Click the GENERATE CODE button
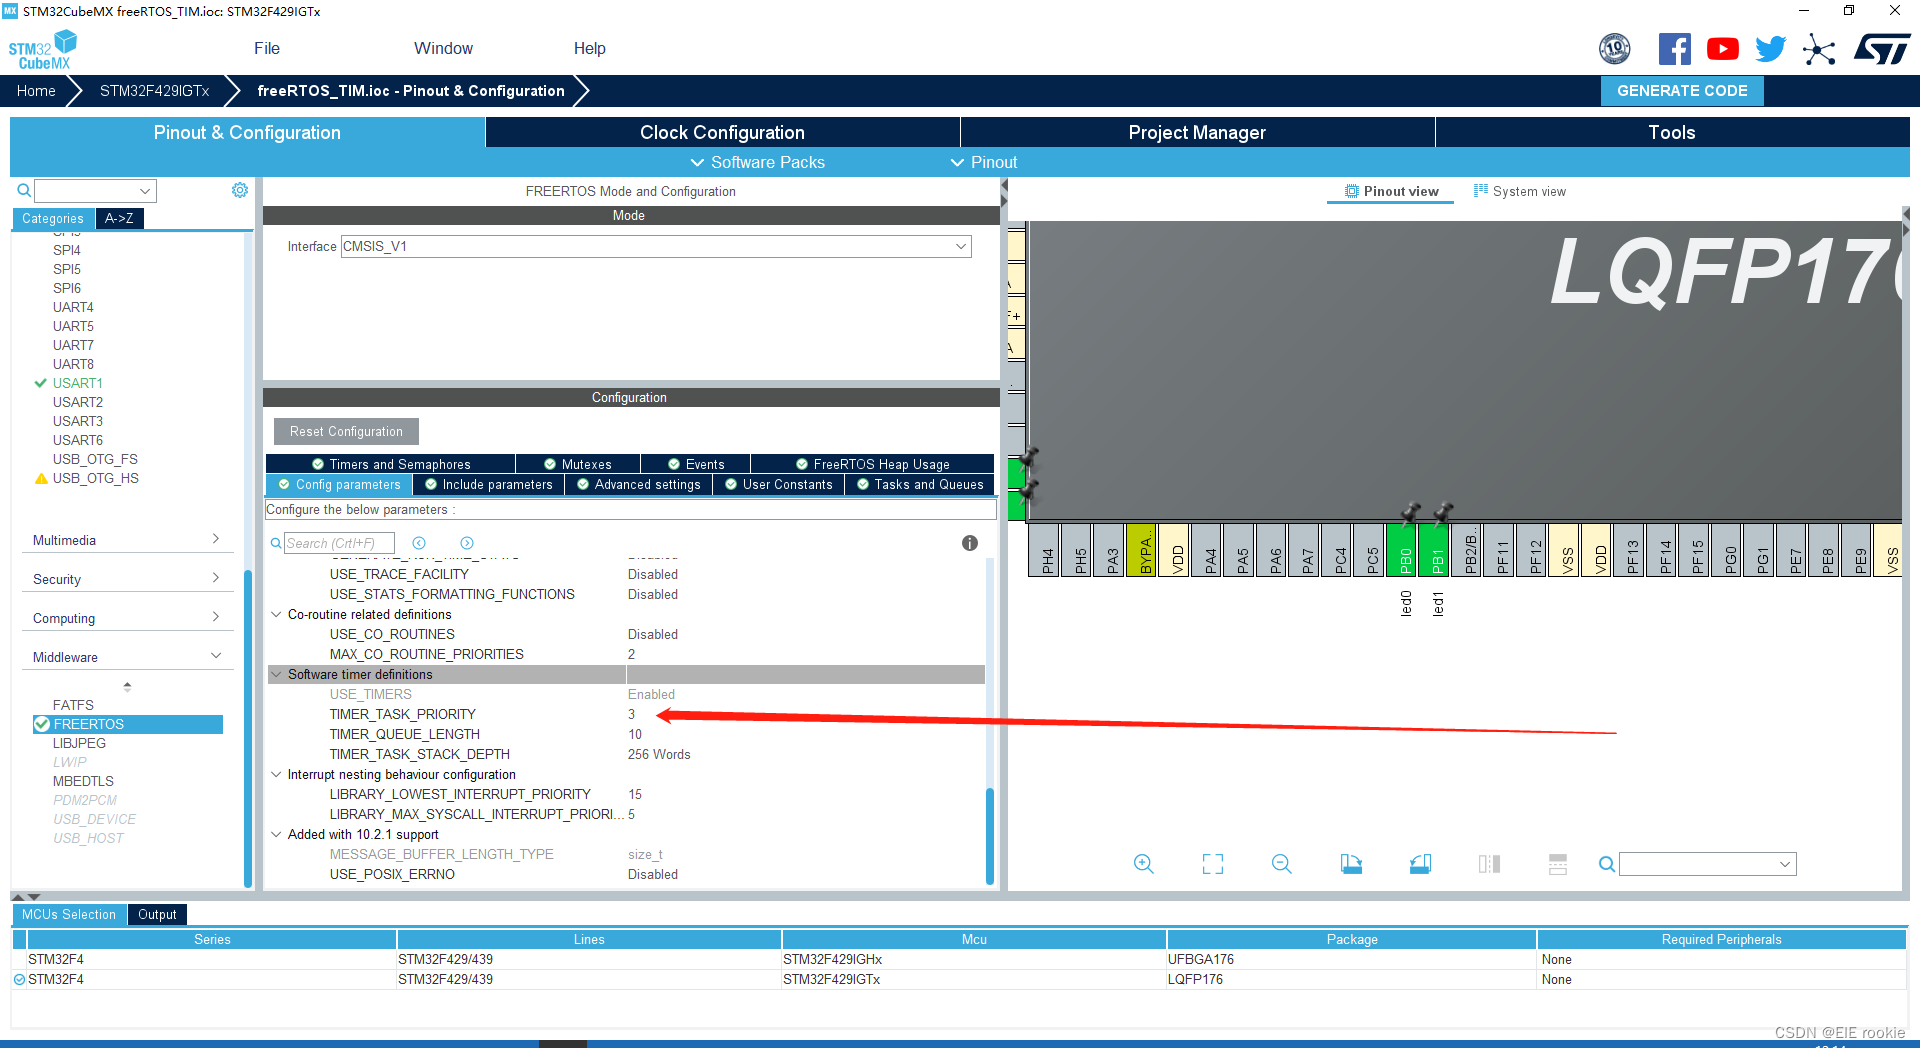 1682,90
